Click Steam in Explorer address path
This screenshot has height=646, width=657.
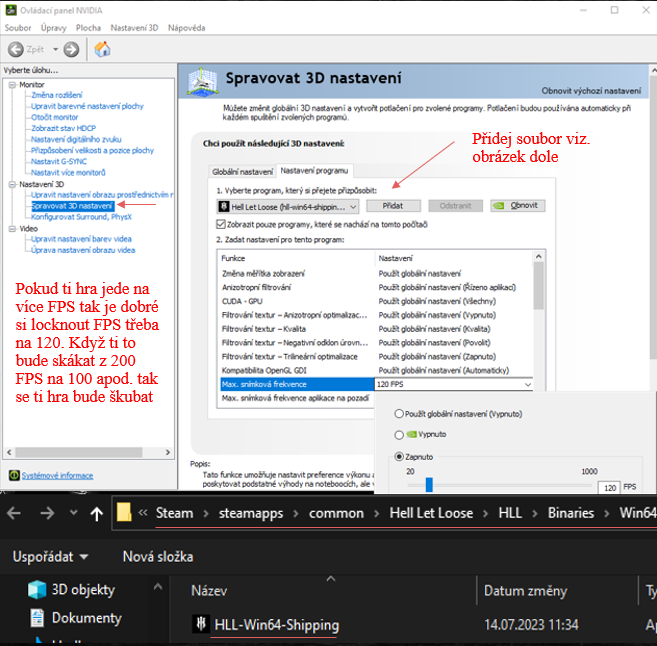[x=174, y=513]
